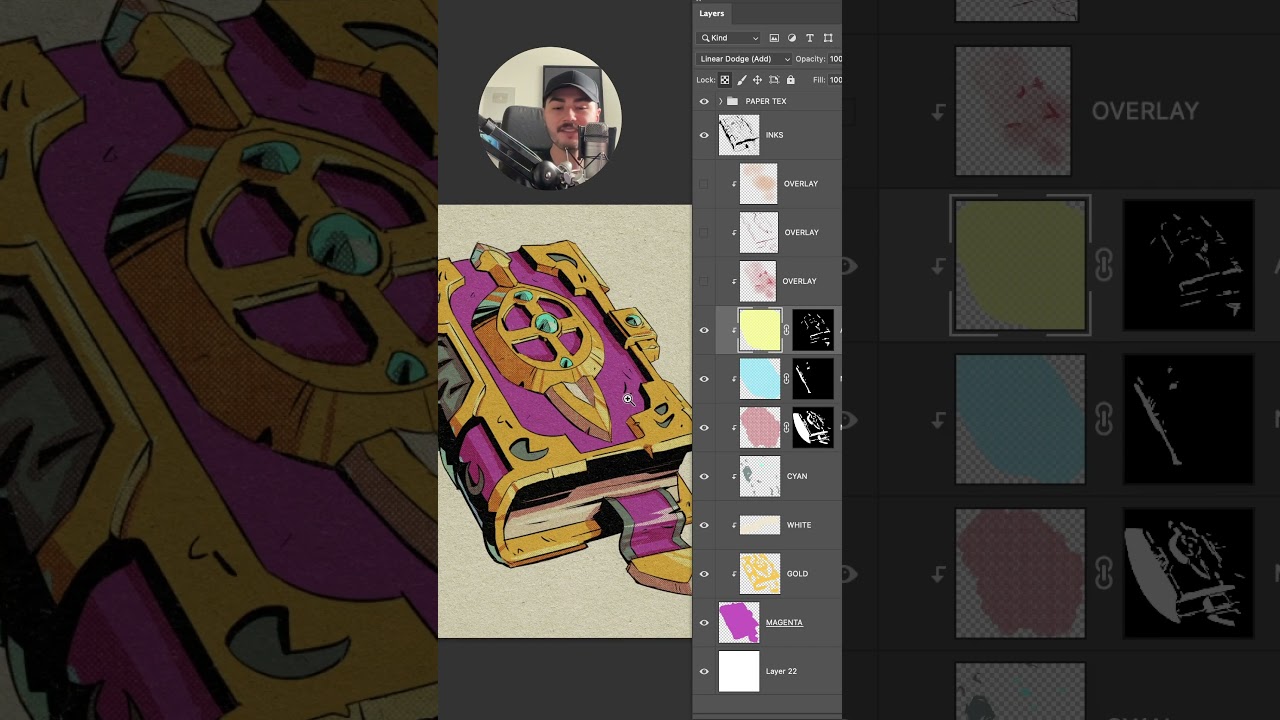Show the third OVERLAY layer with red smudge
This screenshot has height=720, width=1280.
click(x=704, y=281)
